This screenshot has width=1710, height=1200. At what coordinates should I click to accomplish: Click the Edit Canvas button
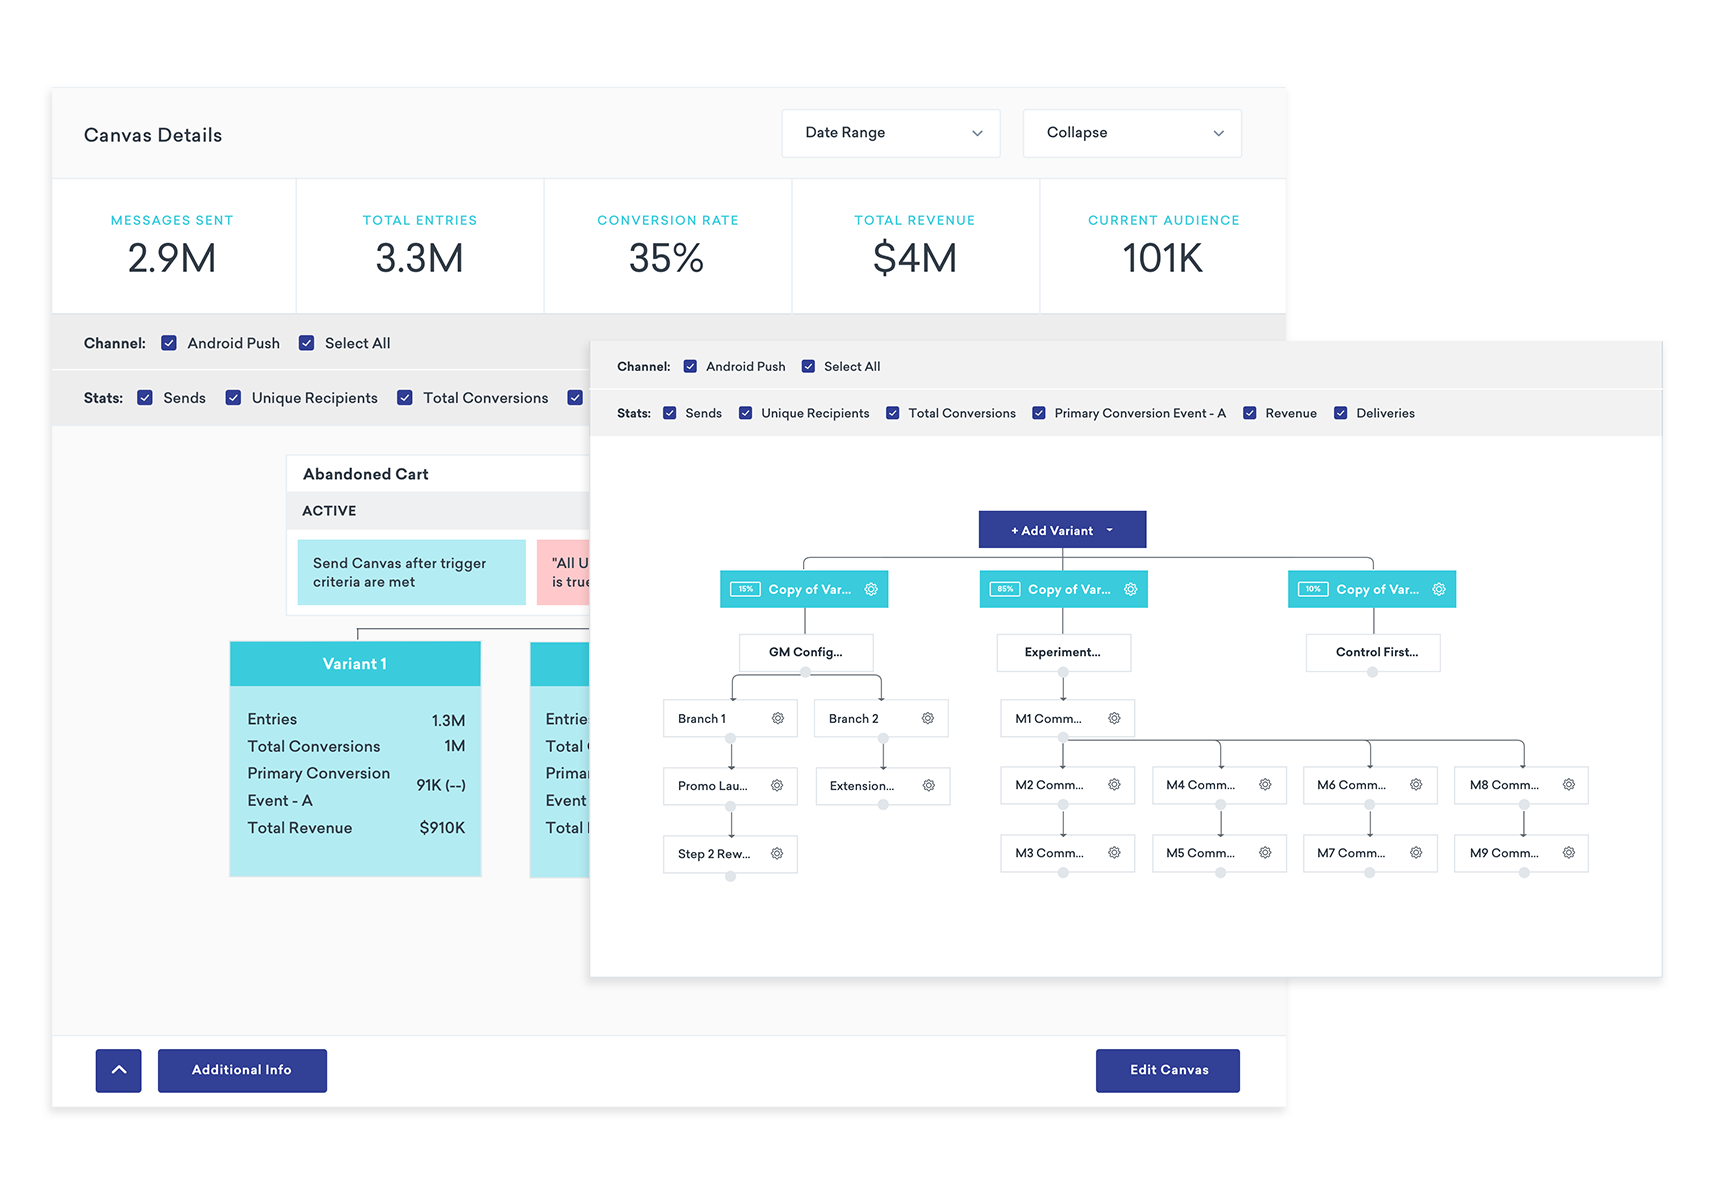[1168, 1070]
